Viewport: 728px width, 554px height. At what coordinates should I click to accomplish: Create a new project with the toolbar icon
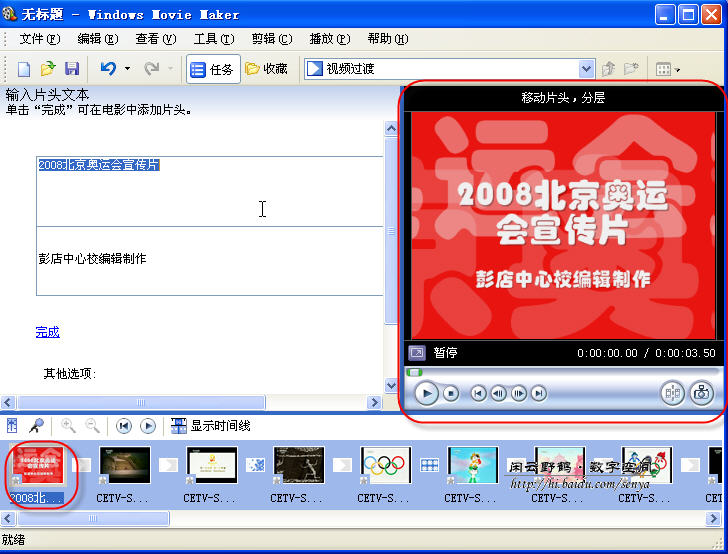(24, 69)
